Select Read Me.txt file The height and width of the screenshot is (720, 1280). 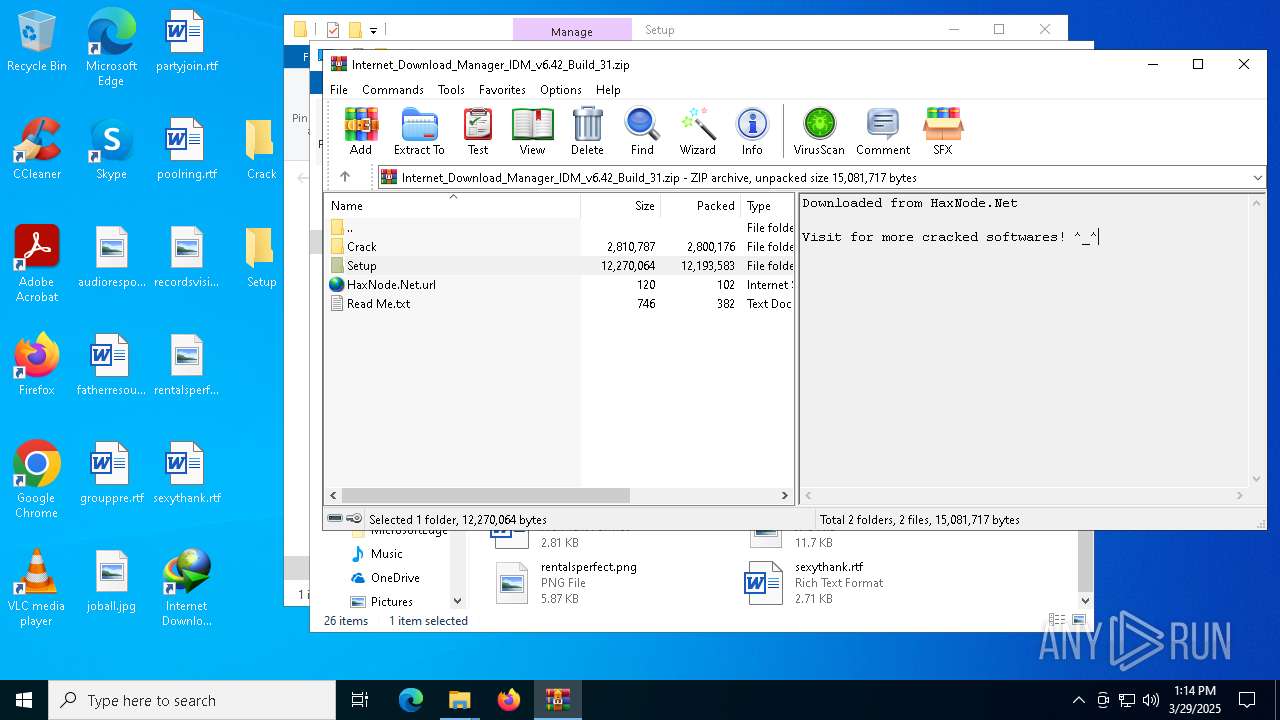click(x=559, y=304)
